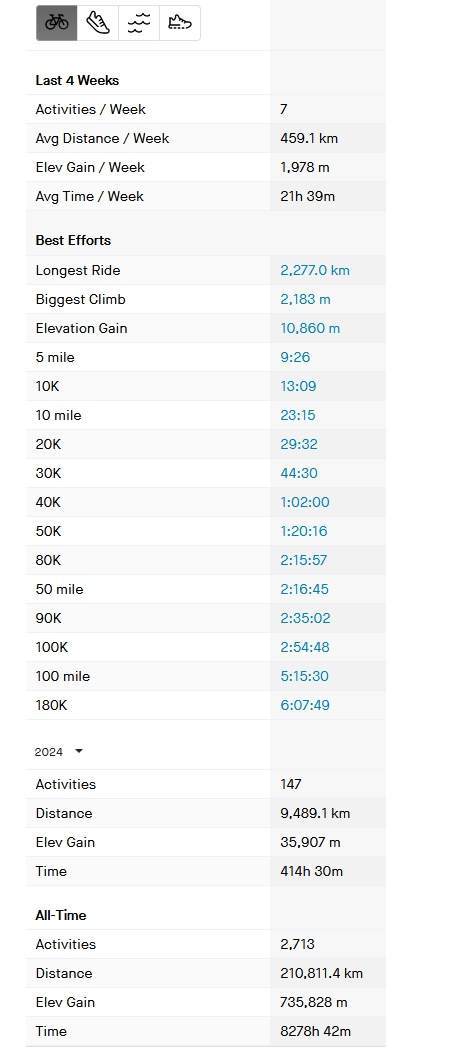
Task: Open the 2024 year dropdown
Action: tap(59, 751)
